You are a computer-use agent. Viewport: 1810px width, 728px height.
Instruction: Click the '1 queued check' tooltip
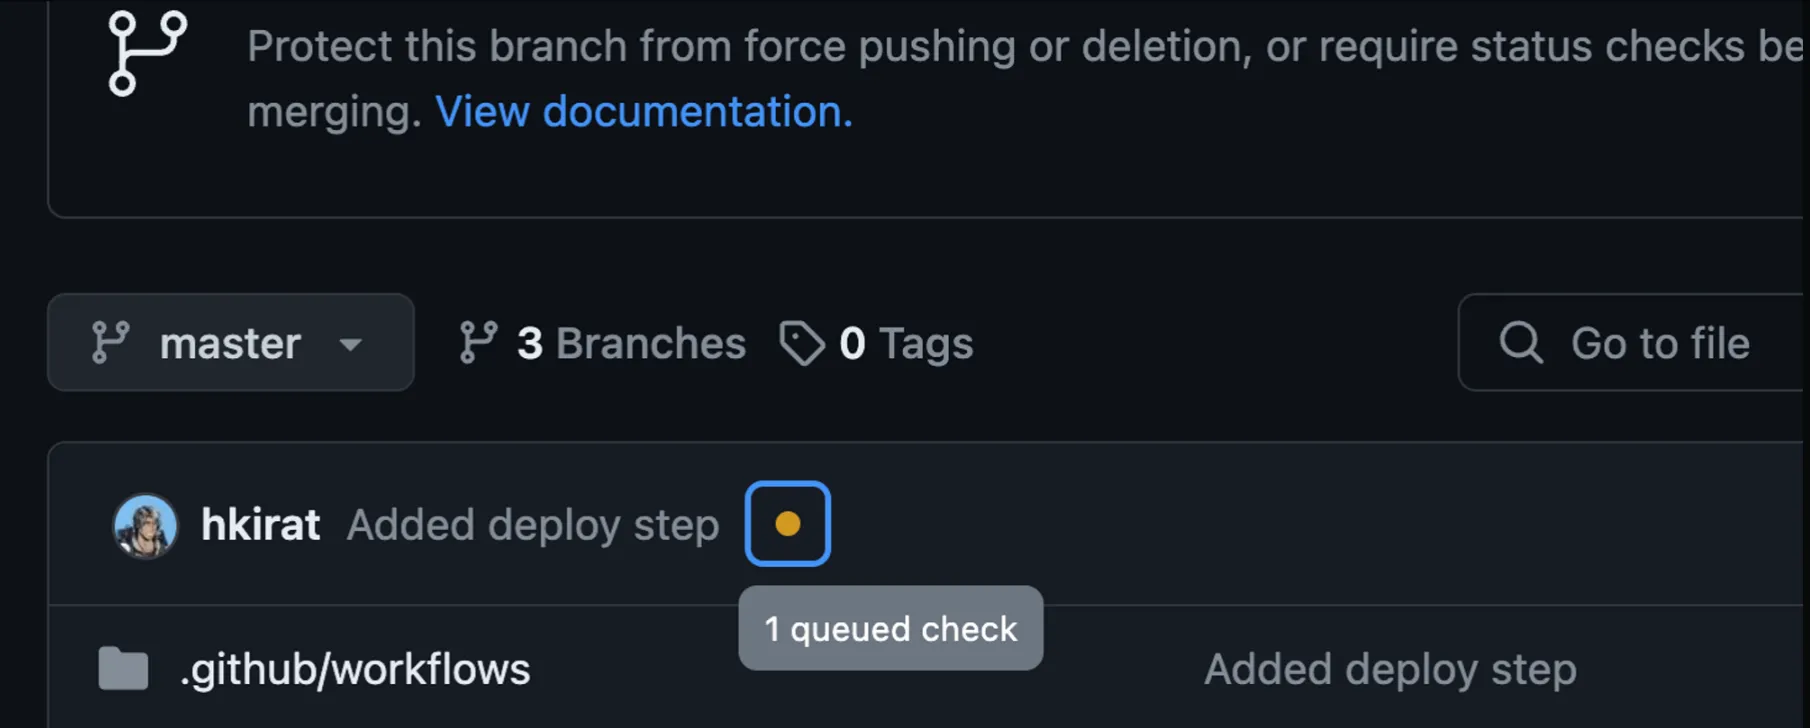coord(890,629)
